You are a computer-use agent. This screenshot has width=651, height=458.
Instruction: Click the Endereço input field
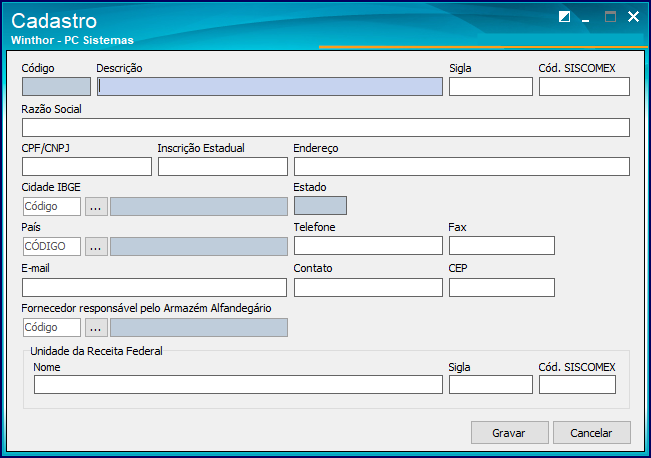click(462, 167)
